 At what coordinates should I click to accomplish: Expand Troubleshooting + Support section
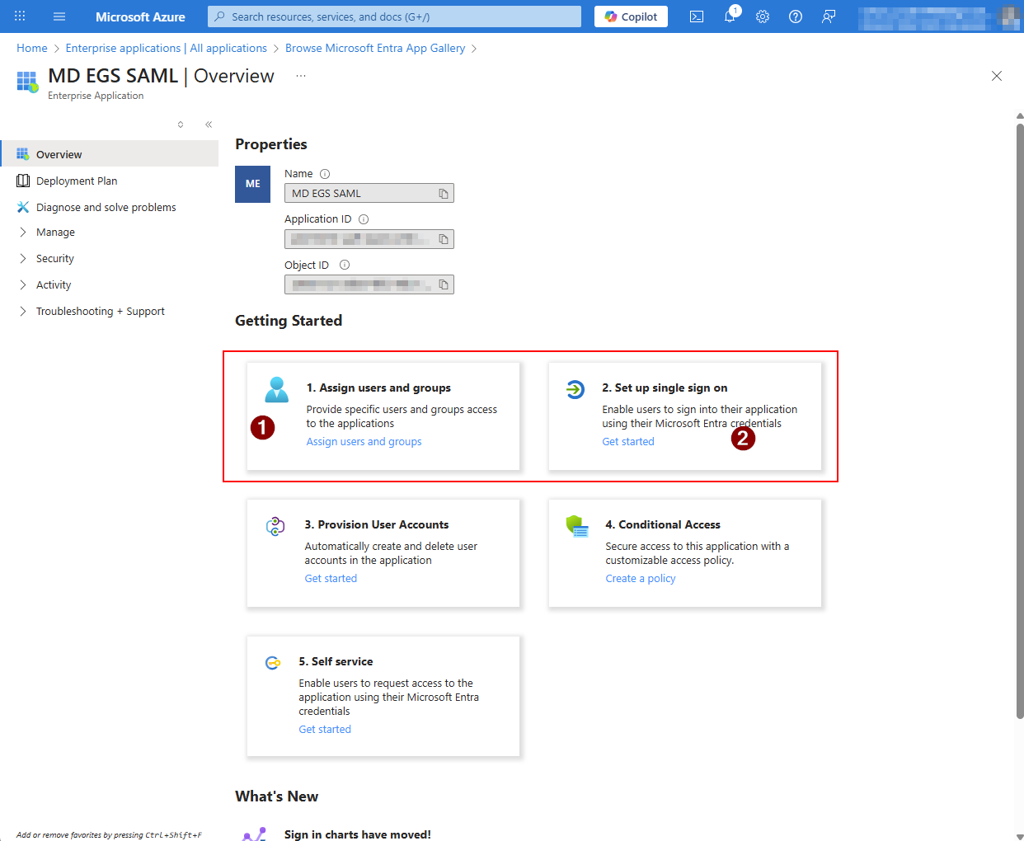tap(100, 311)
